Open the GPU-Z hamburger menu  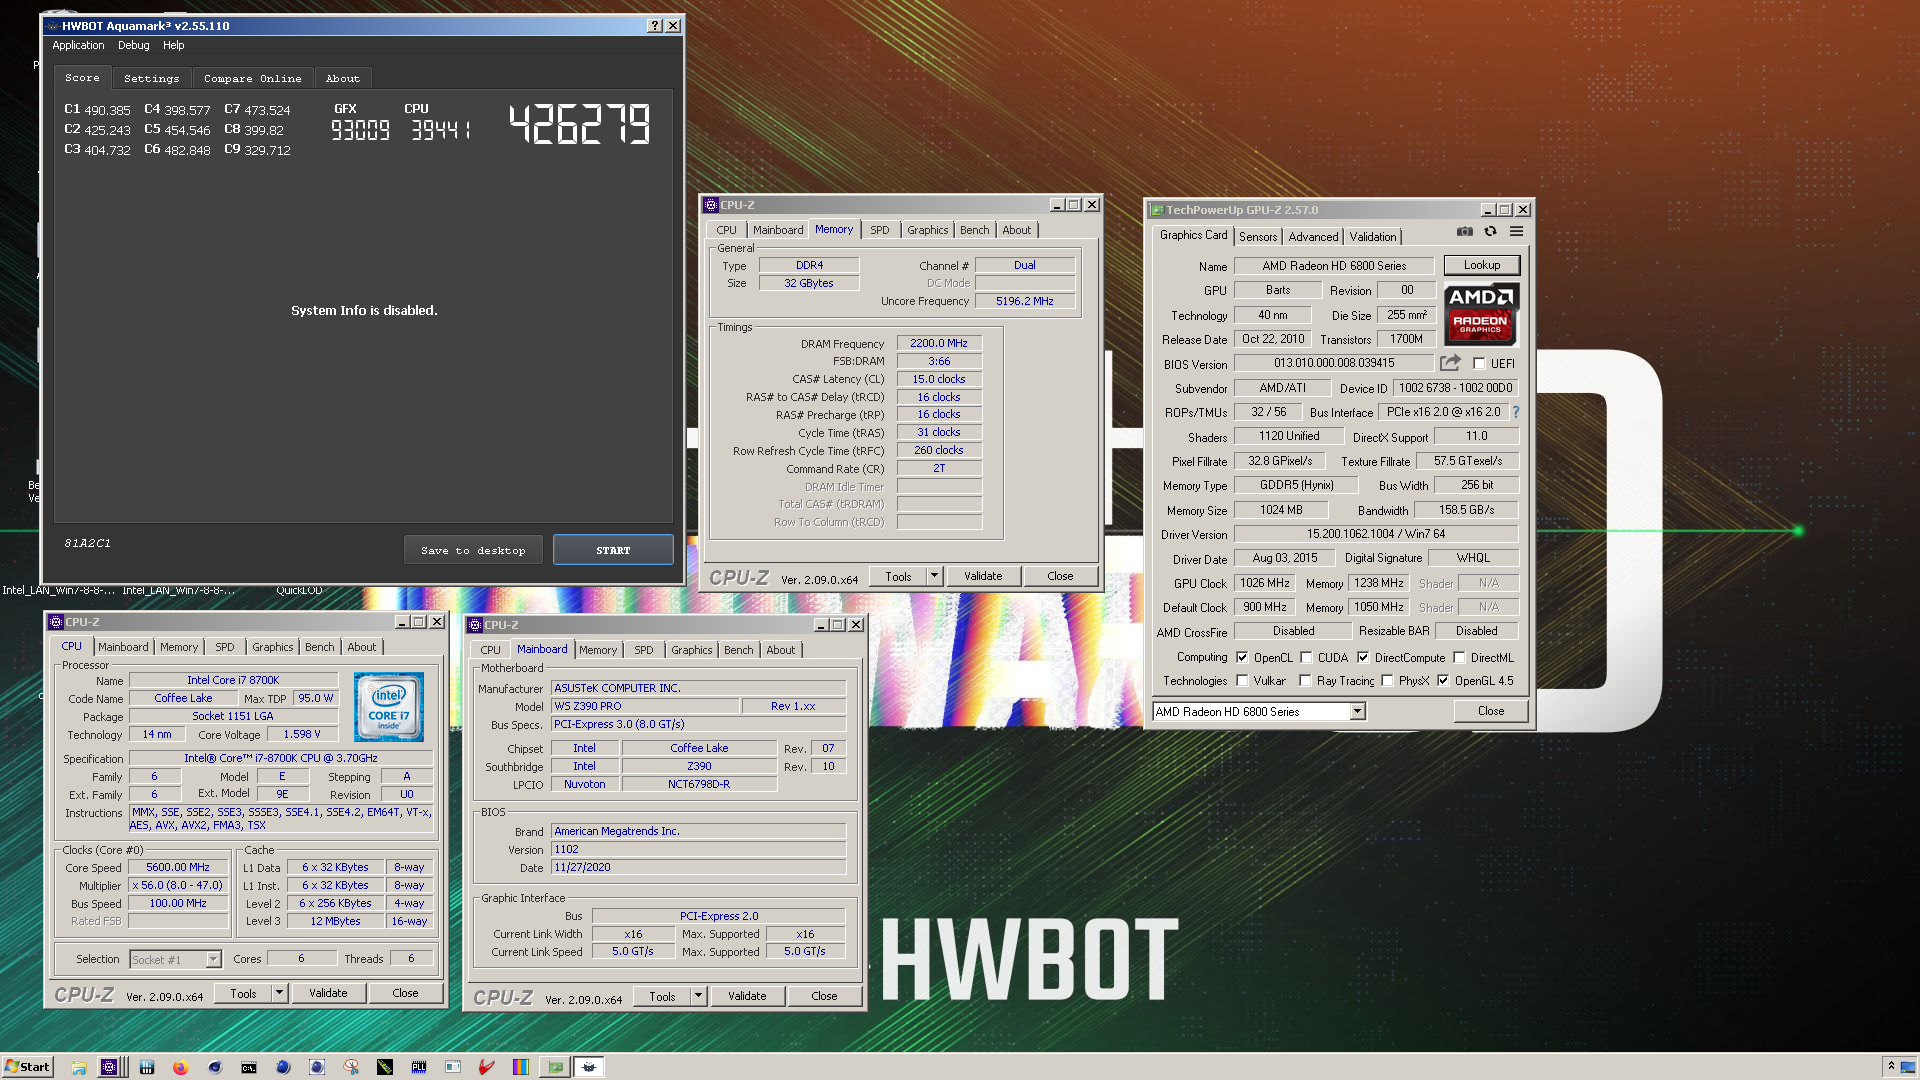coord(1516,231)
